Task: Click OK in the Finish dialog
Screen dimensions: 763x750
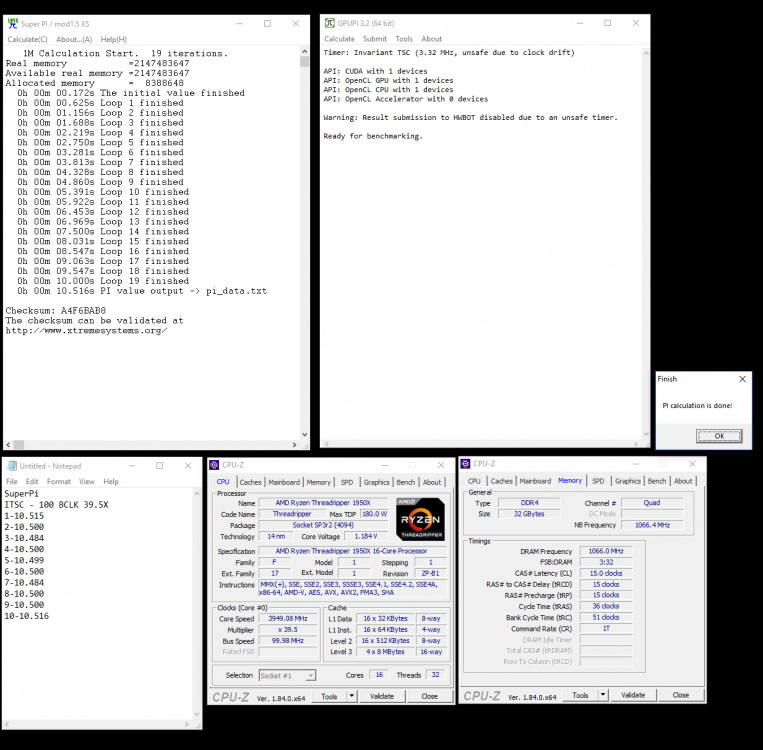Action: [x=719, y=436]
